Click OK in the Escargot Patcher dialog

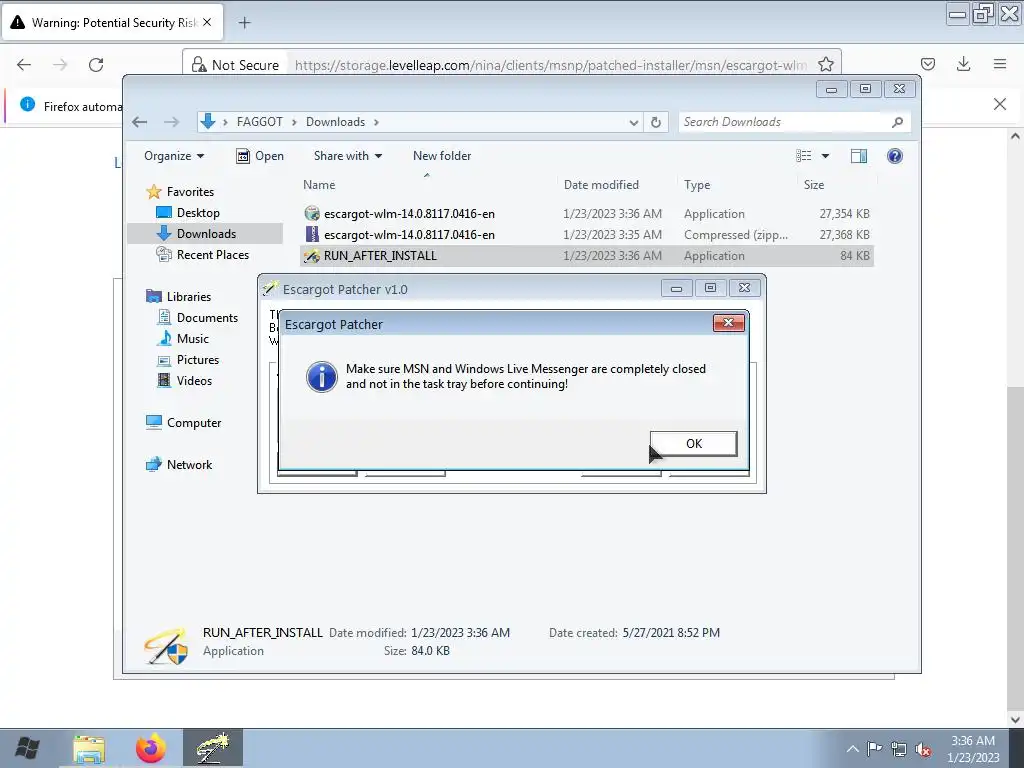[694, 443]
